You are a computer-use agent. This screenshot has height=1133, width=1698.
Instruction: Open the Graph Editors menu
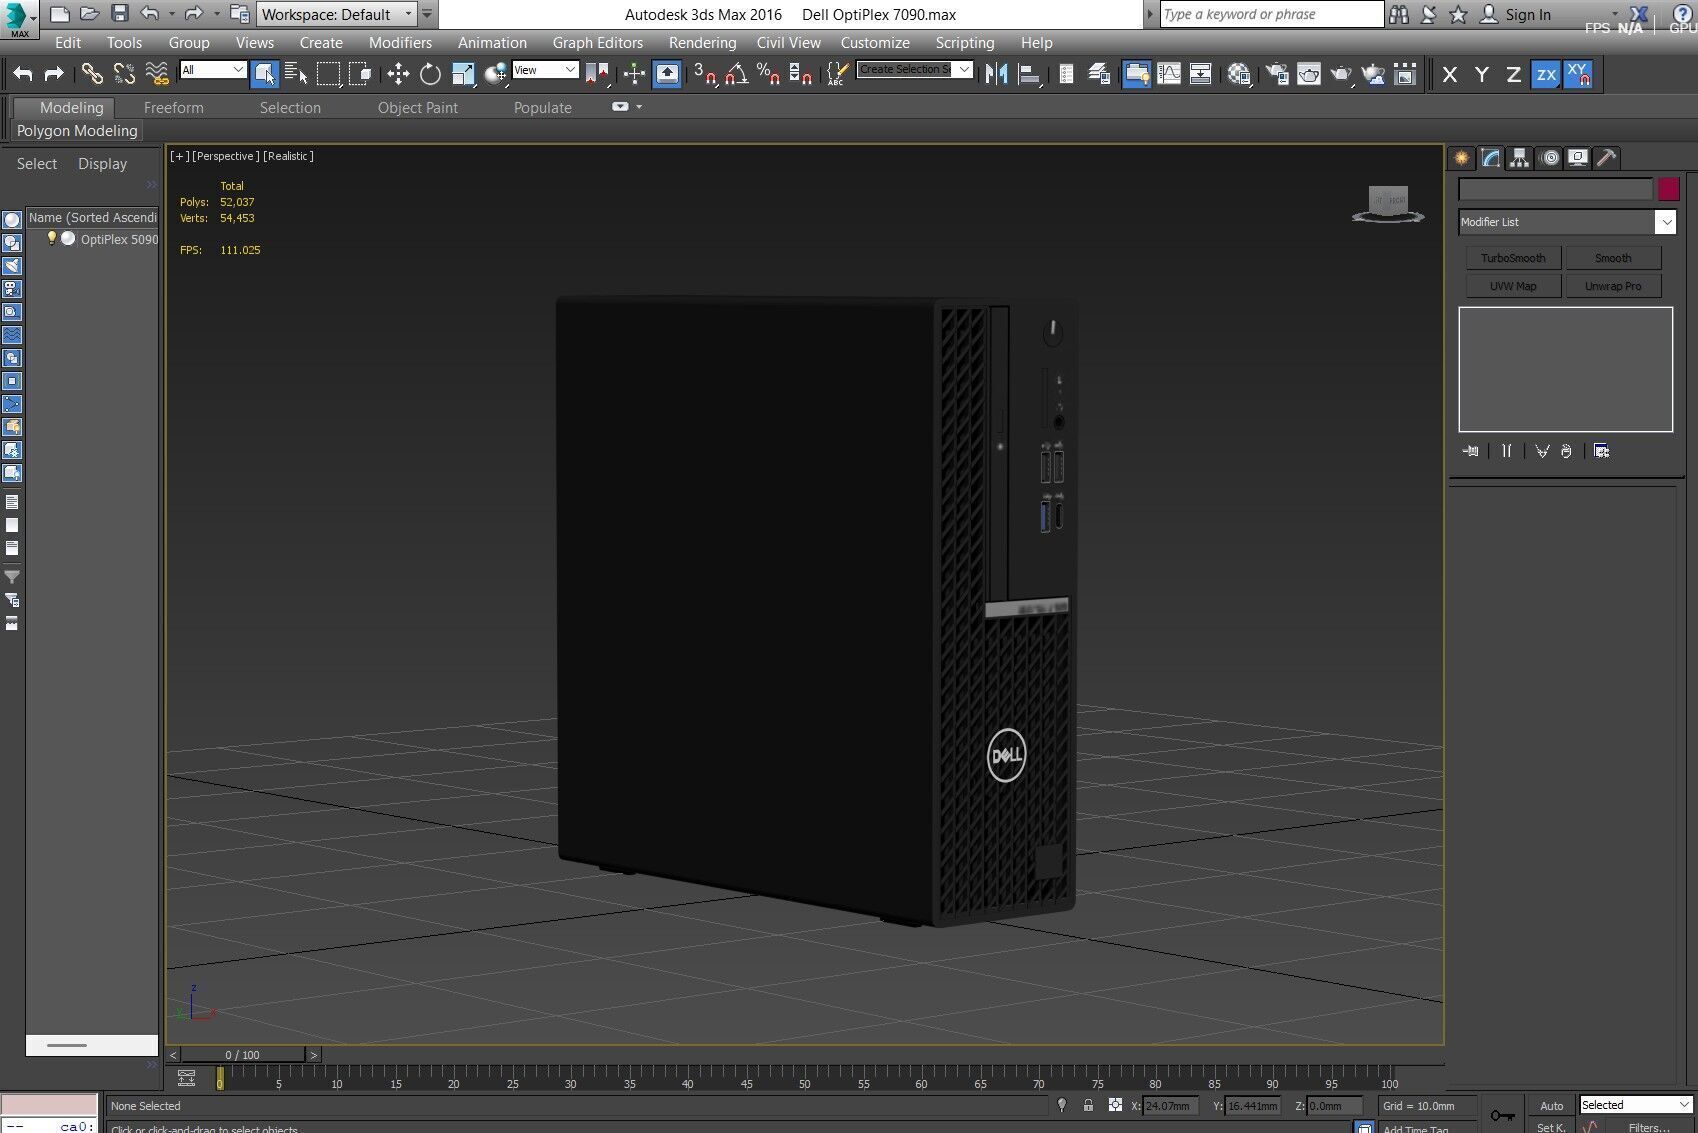coord(597,42)
